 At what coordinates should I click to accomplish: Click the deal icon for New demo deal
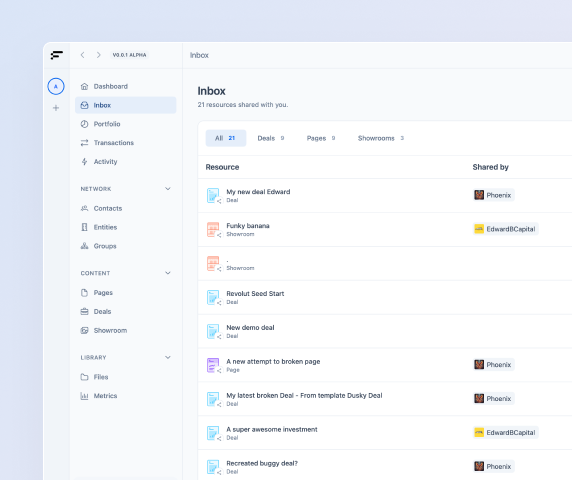(x=213, y=331)
